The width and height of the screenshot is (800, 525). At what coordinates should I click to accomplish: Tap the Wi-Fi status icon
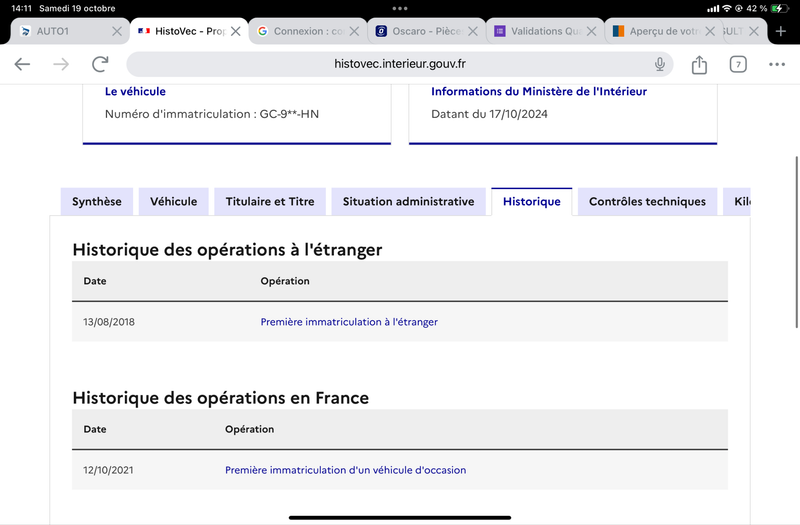coord(727,8)
